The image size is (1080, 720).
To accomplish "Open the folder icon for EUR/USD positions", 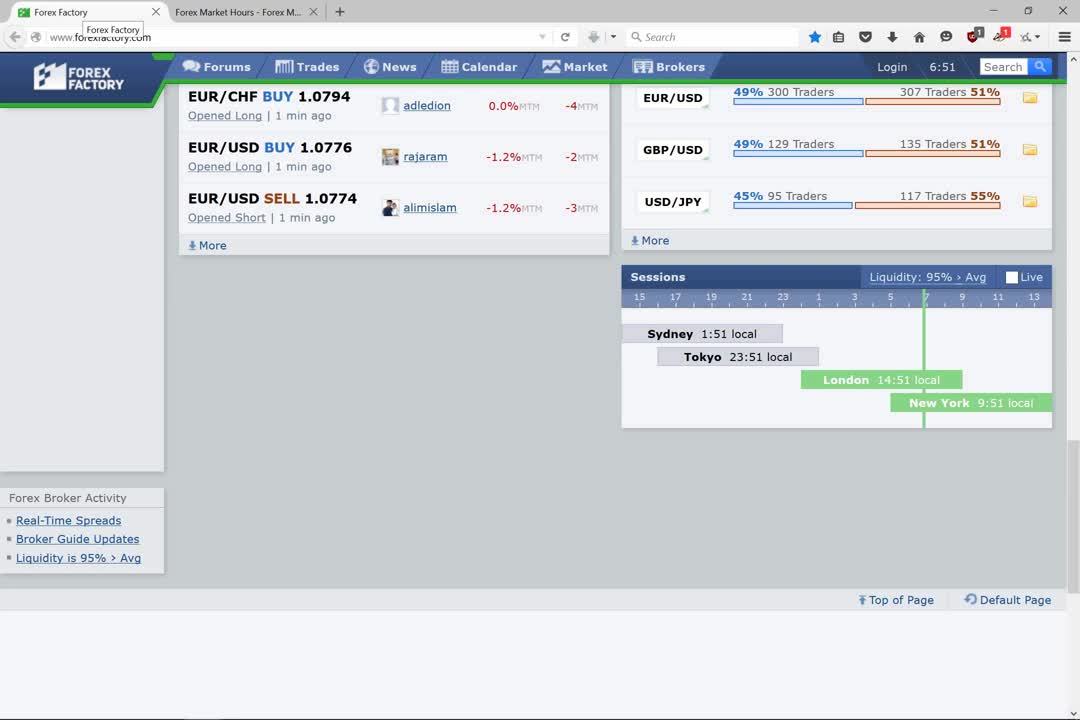I will [x=1029, y=98].
